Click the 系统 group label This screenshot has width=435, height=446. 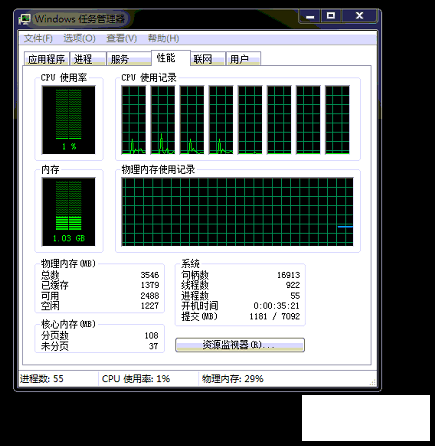[190, 264]
